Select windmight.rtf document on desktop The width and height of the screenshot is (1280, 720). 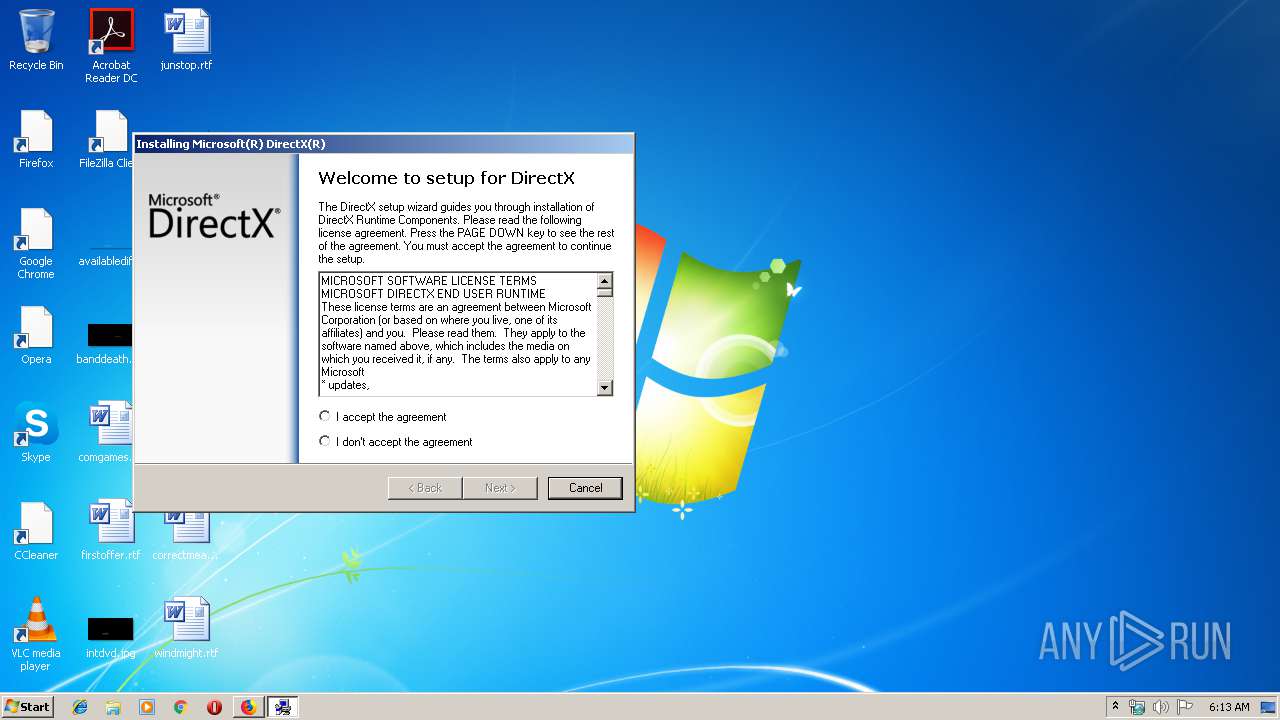tap(187, 629)
